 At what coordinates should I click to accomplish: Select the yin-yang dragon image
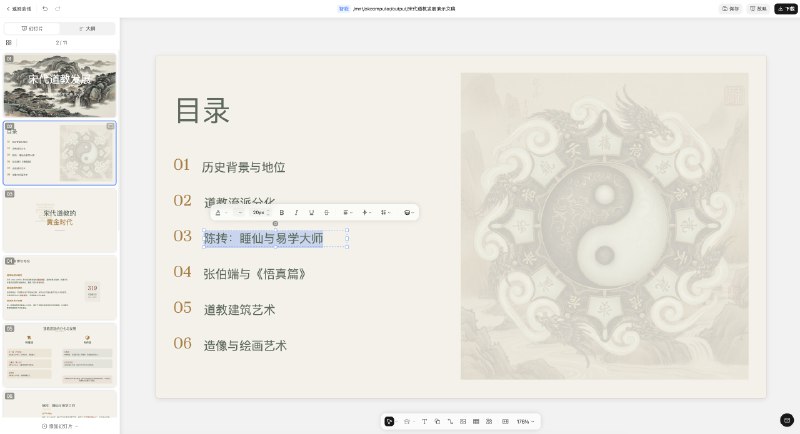(605, 226)
